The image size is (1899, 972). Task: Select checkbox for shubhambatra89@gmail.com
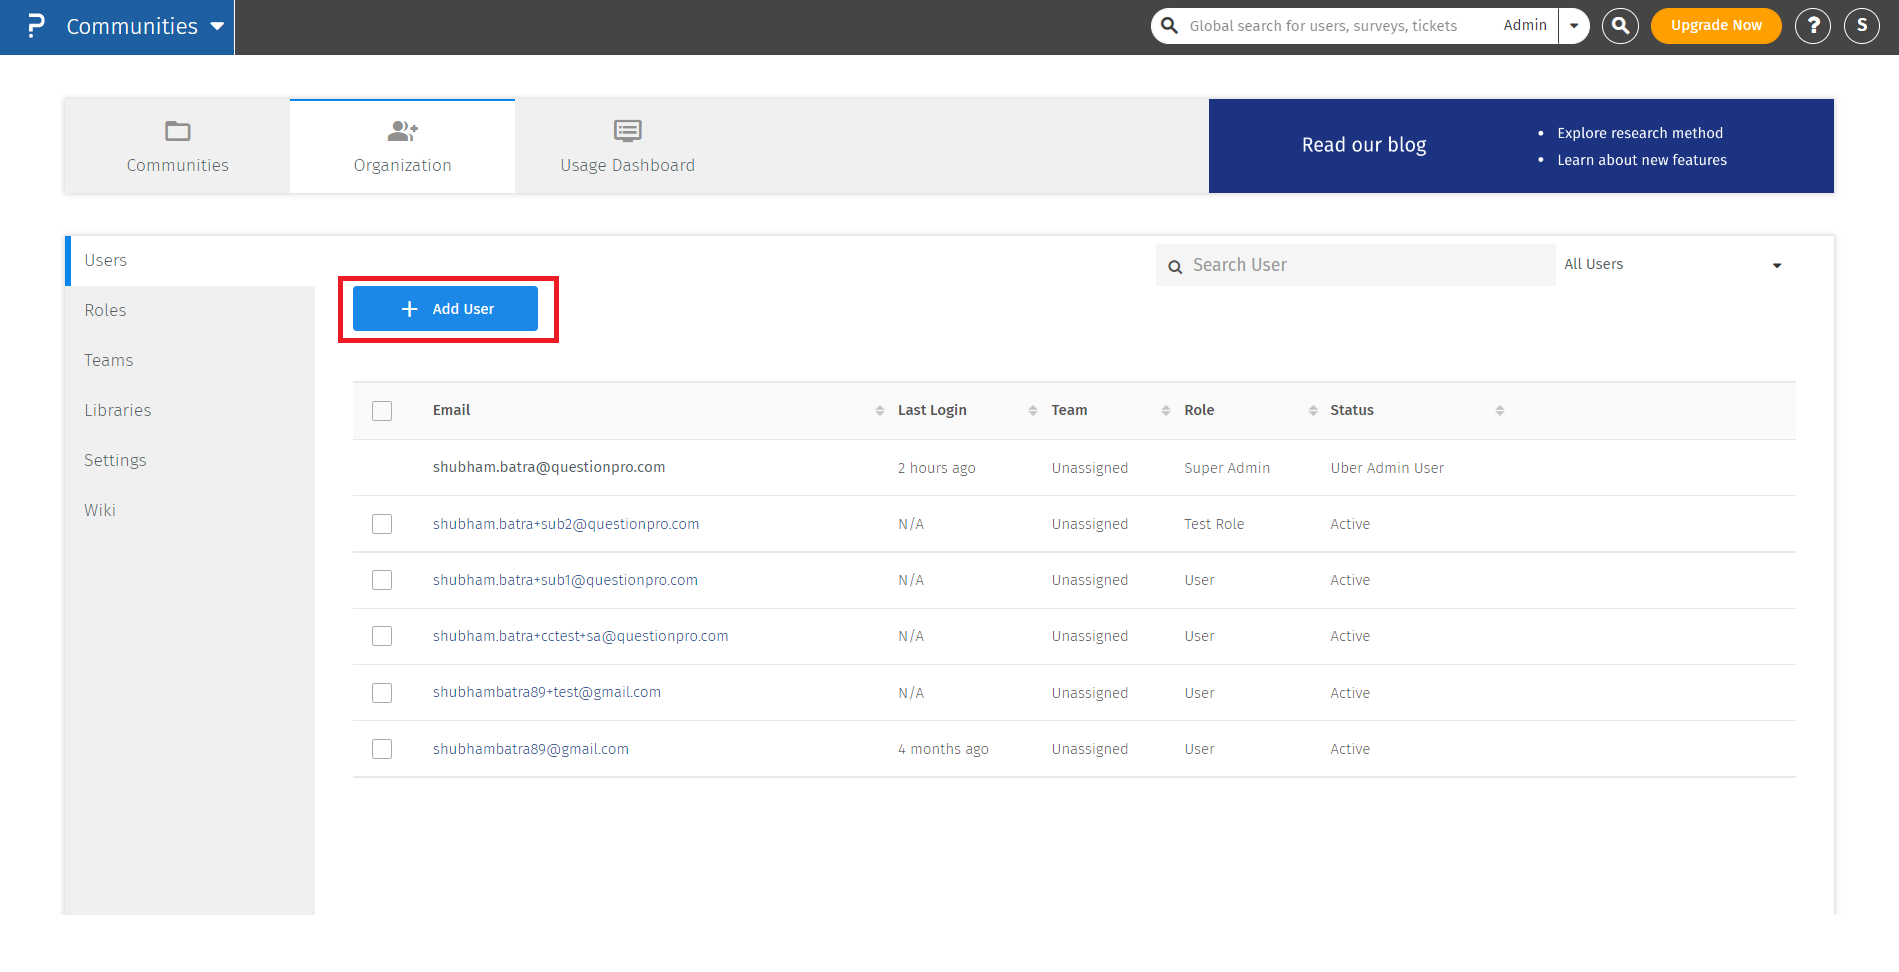(x=382, y=749)
